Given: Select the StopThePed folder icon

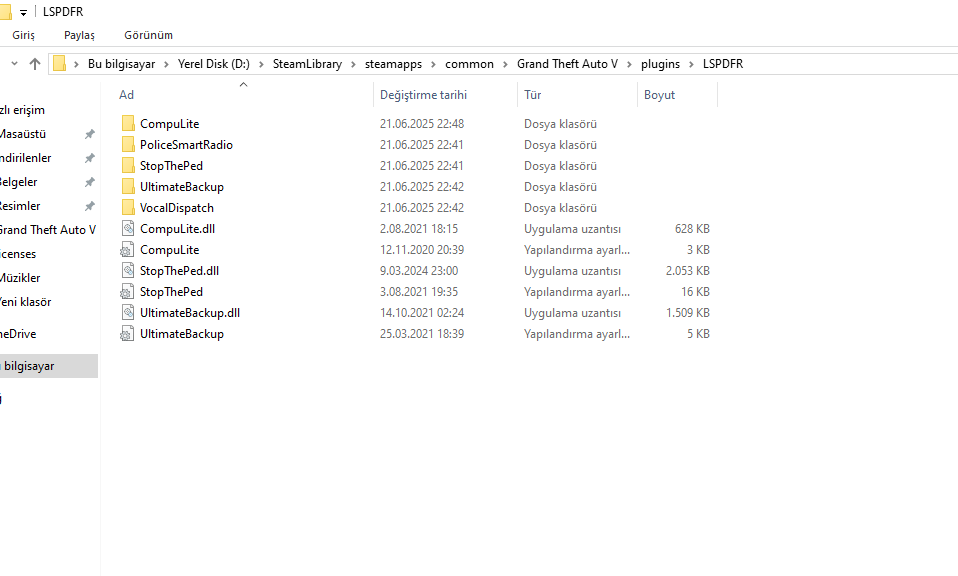Looking at the screenshot, I should (x=128, y=166).
